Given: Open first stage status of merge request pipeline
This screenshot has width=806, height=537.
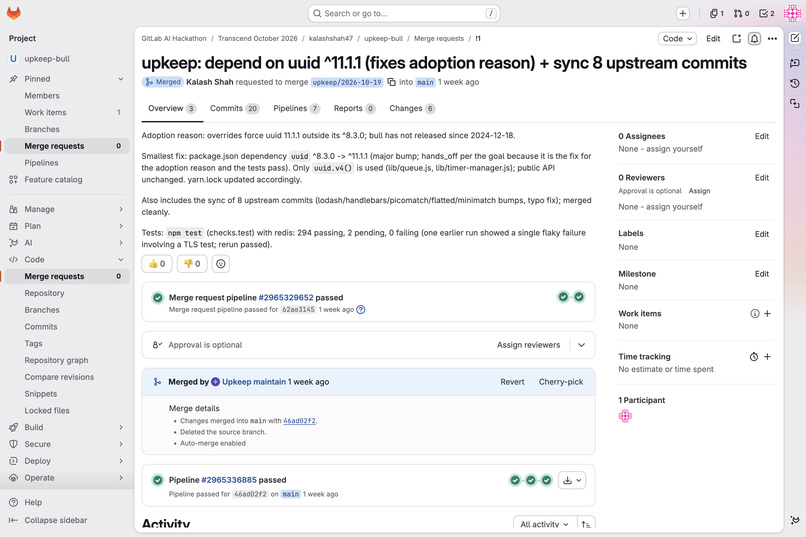Looking at the screenshot, I should [563, 297].
